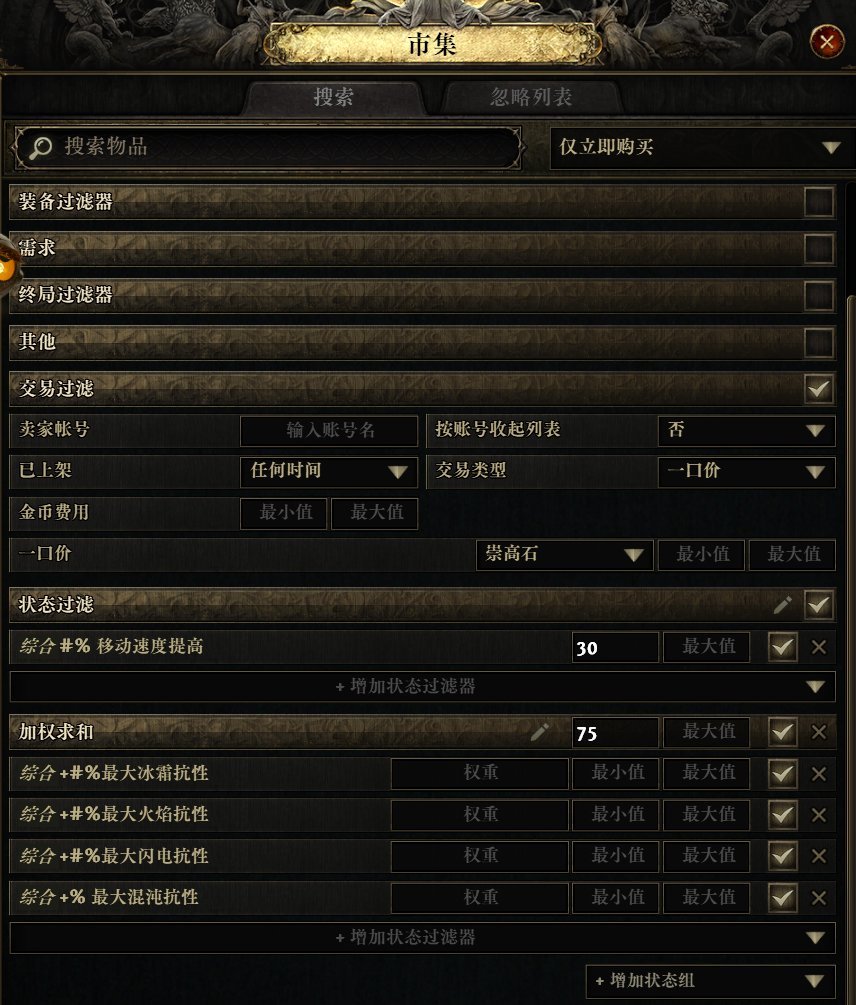The height and width of the screenshot is (1005, 856).
Task: Click pencil edit icon on 状态过滤 header
Action: click(782, 604)
